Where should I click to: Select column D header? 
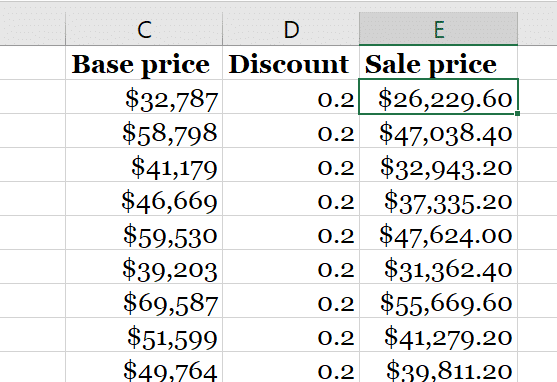pyautogui.click(x=291, y=29)
